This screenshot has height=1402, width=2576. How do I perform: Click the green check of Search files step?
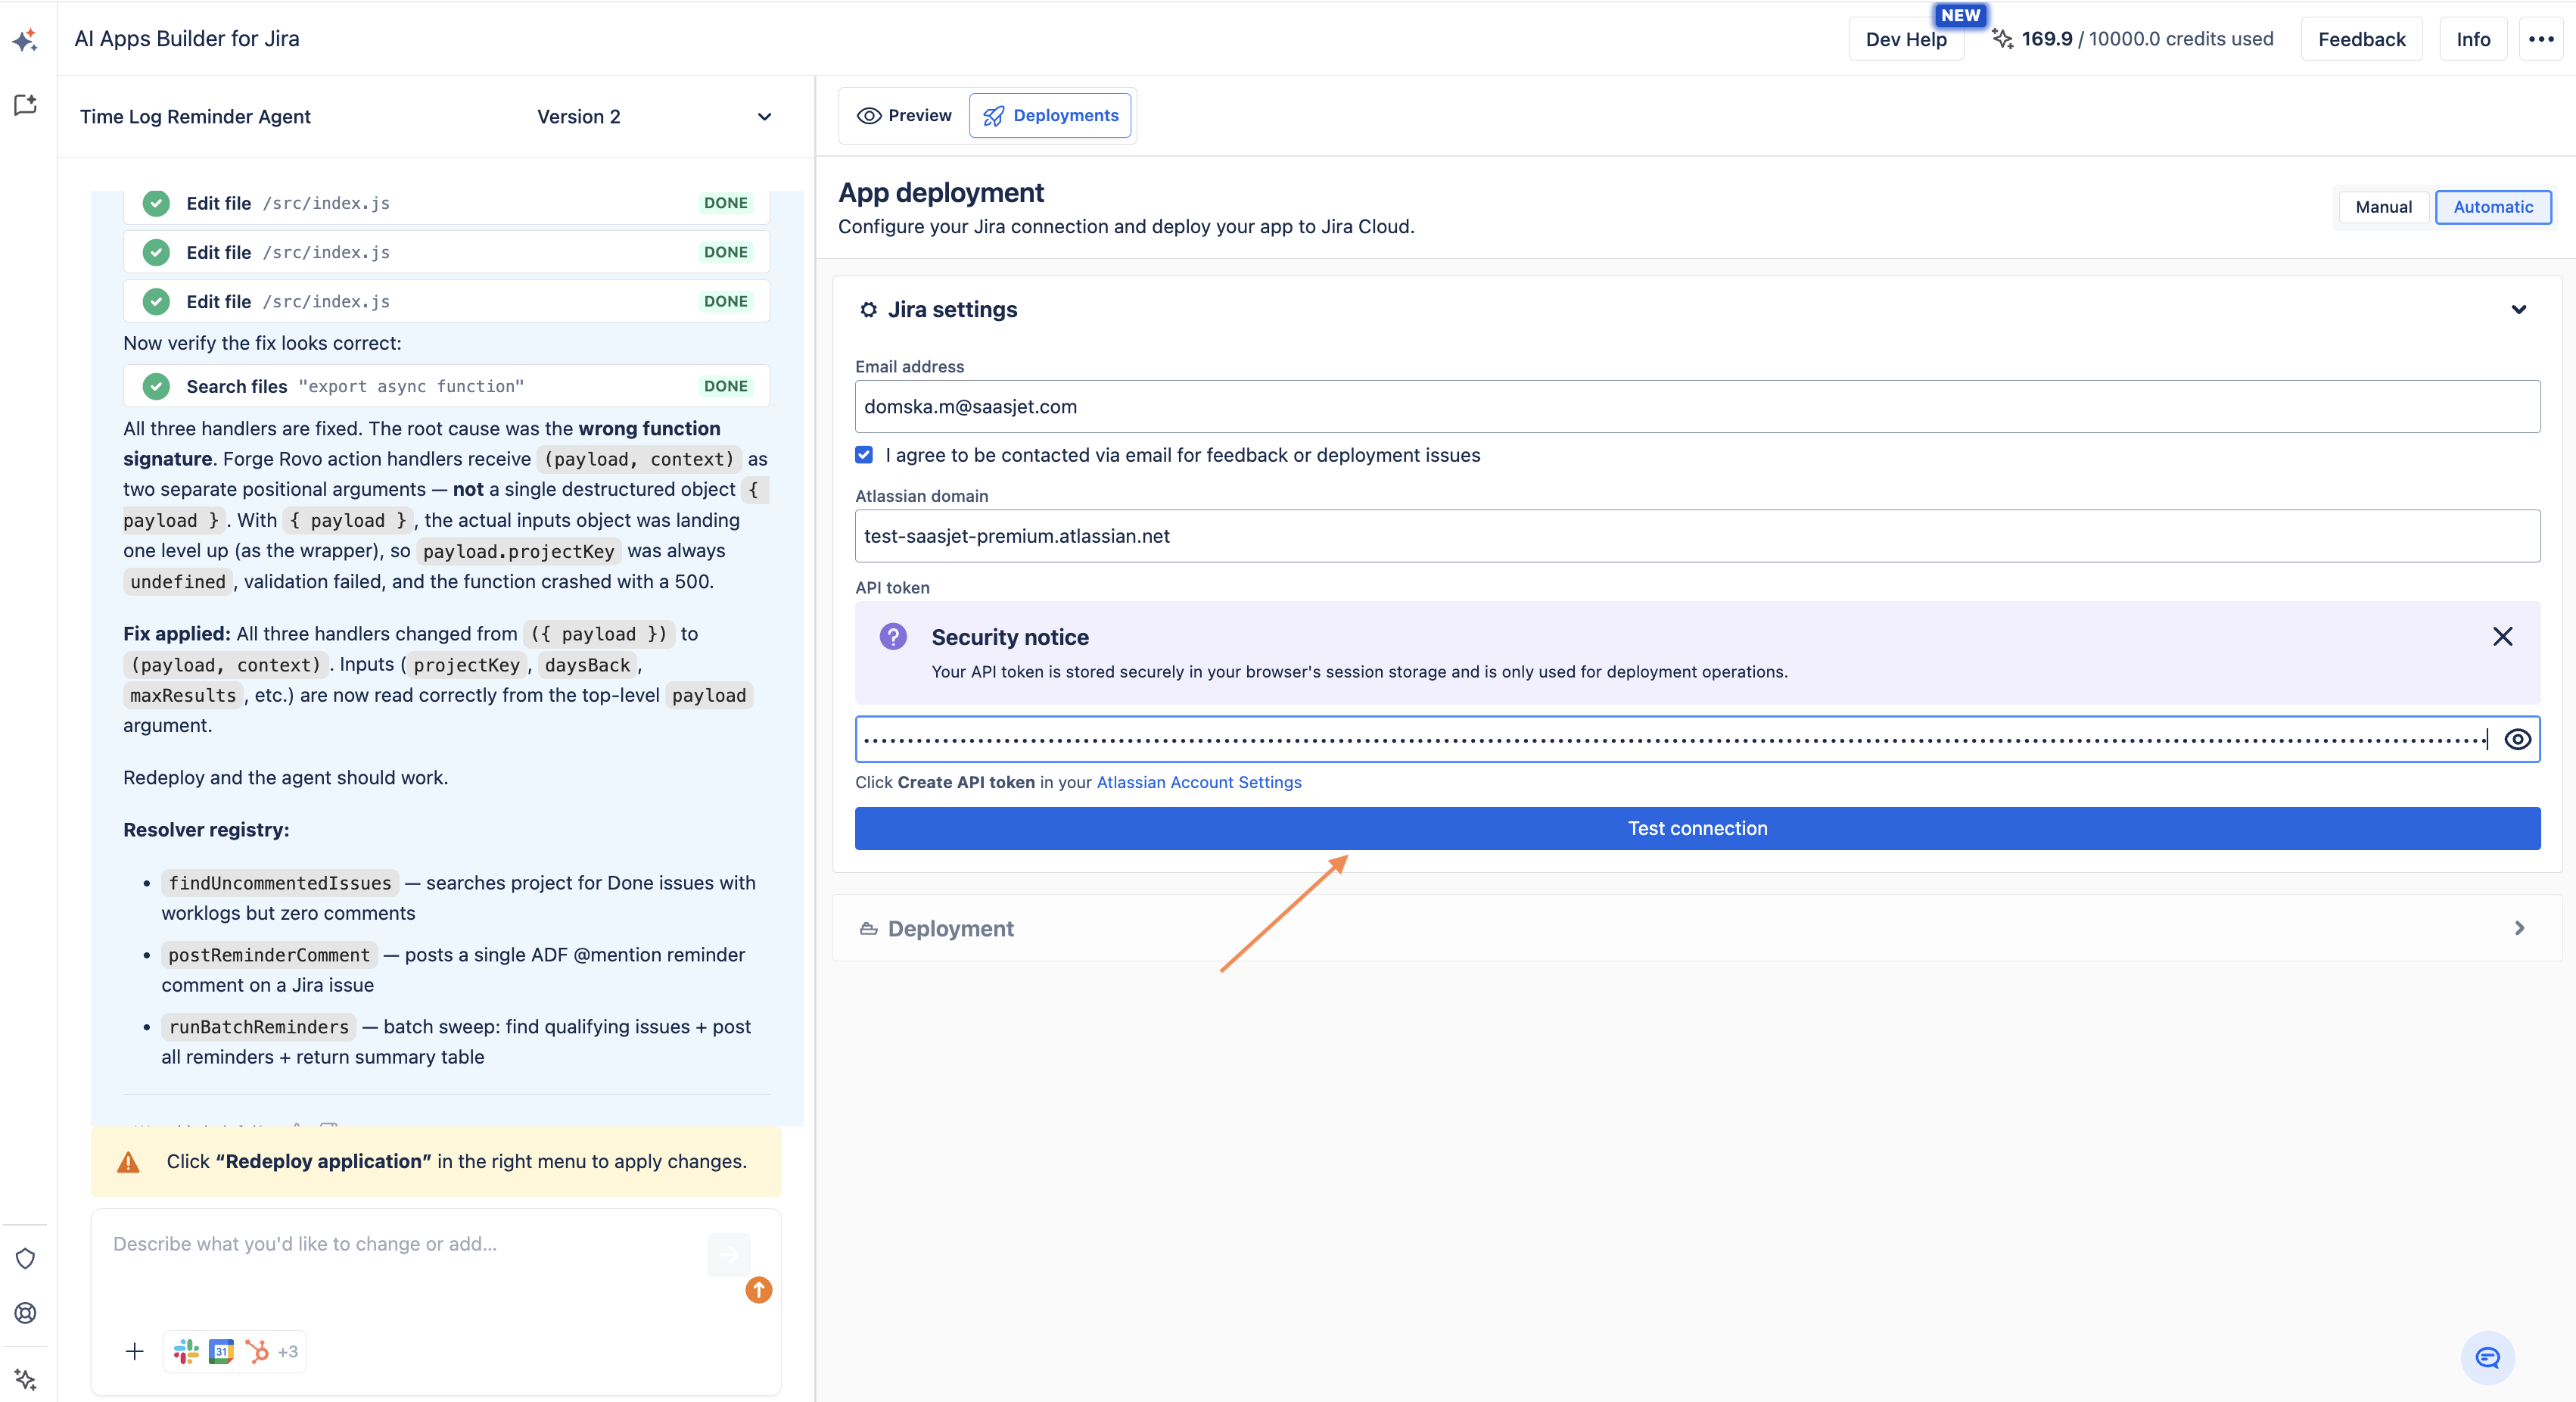click(156, 386)
